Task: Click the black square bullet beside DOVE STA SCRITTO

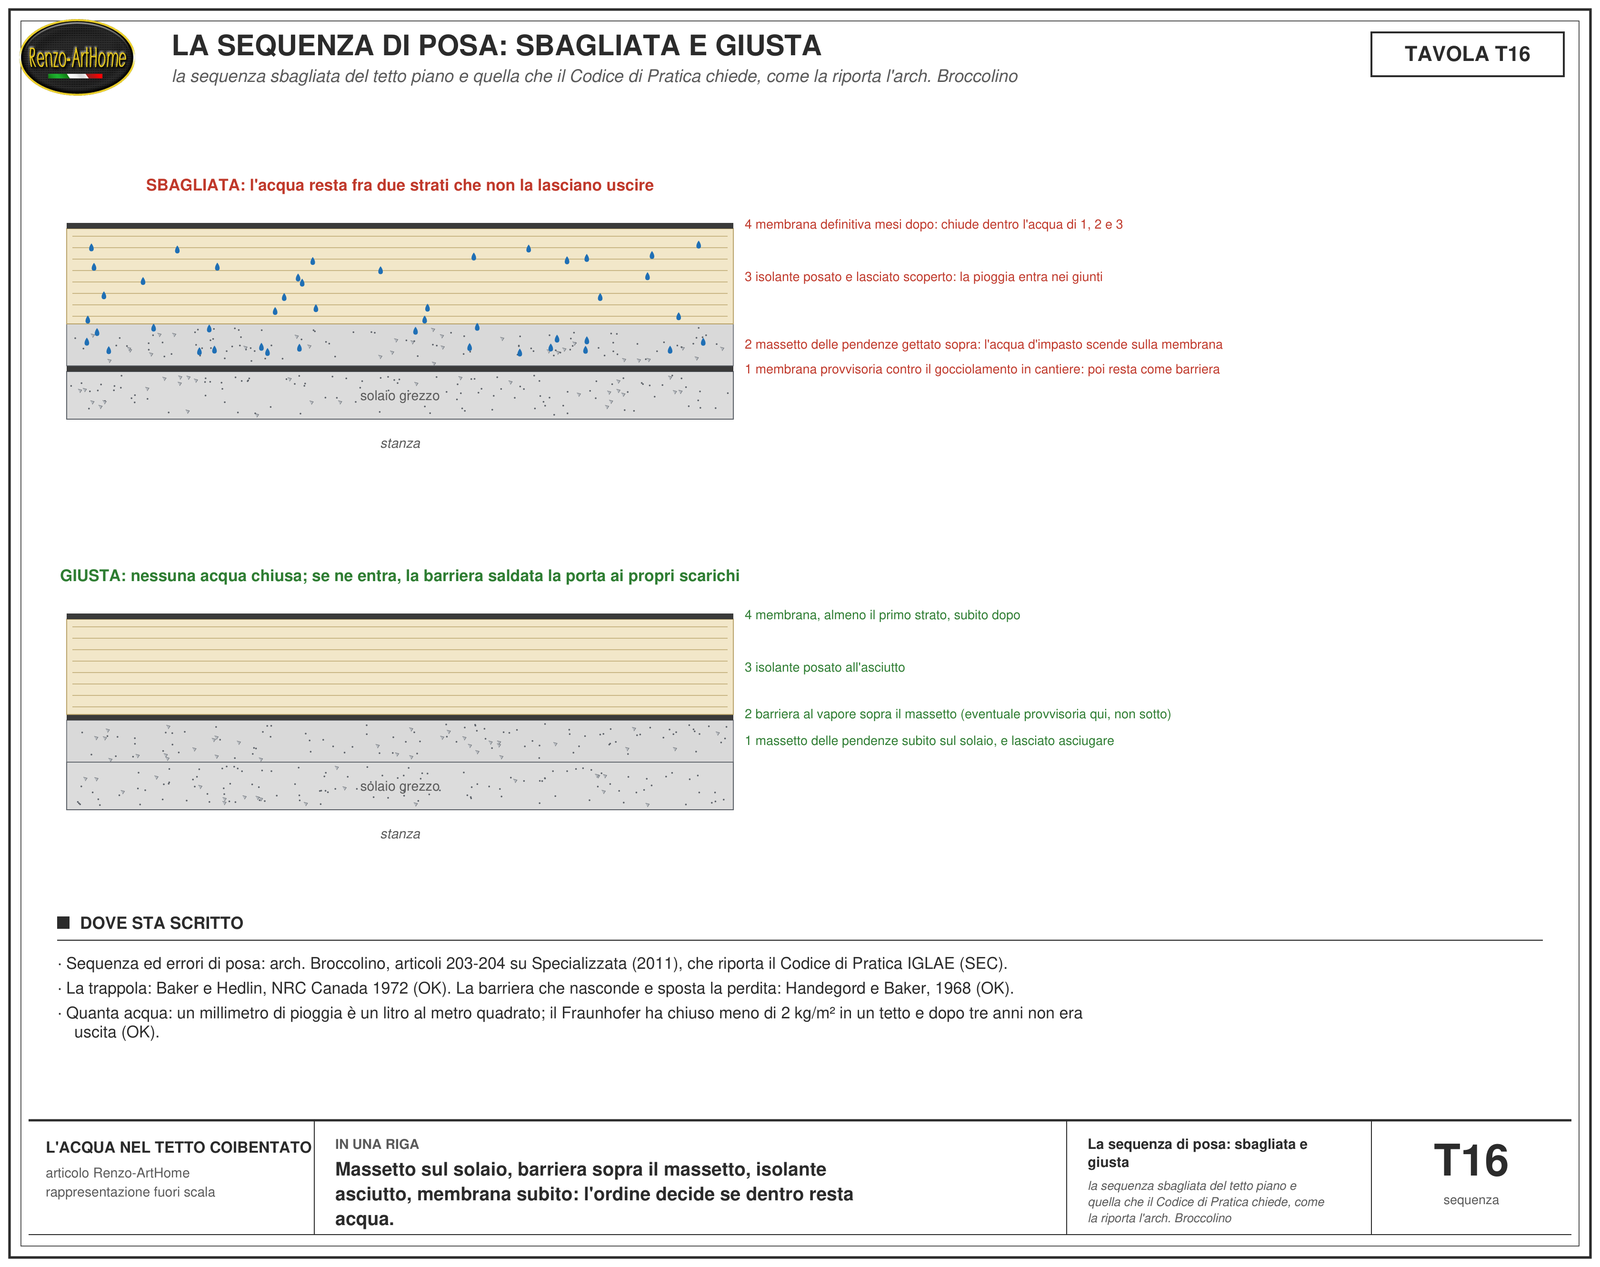Action: click(63, 922)
